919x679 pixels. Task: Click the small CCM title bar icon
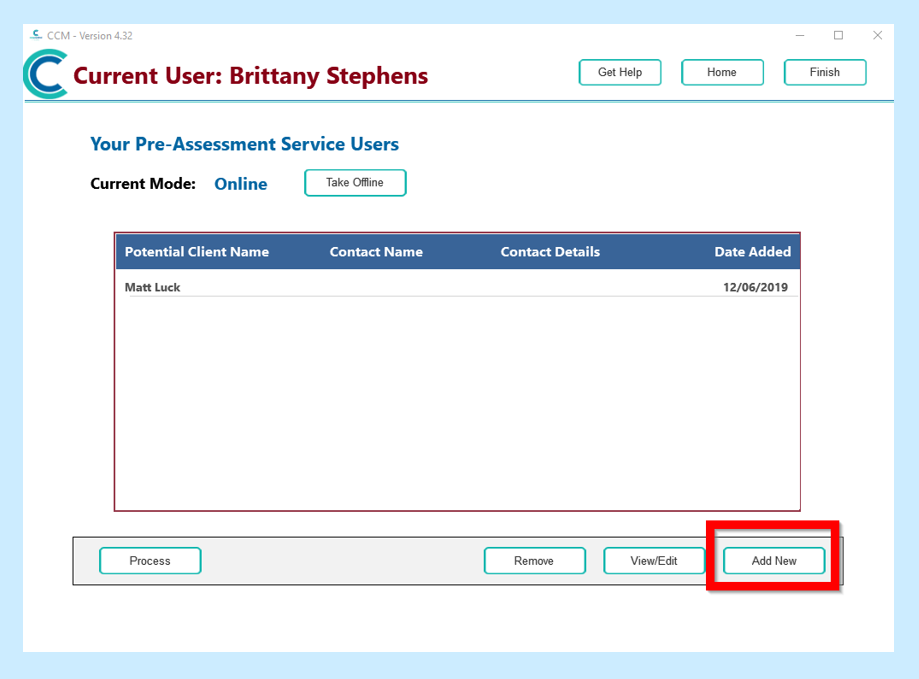point(36,35)
